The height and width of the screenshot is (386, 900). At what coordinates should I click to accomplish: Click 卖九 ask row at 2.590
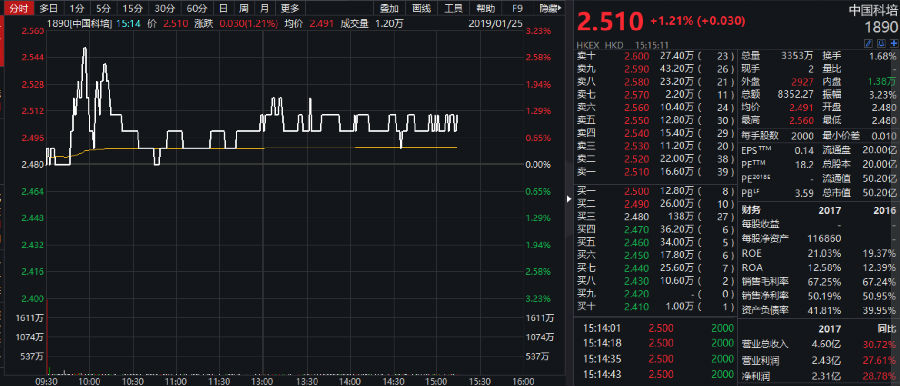click(655, 69)
